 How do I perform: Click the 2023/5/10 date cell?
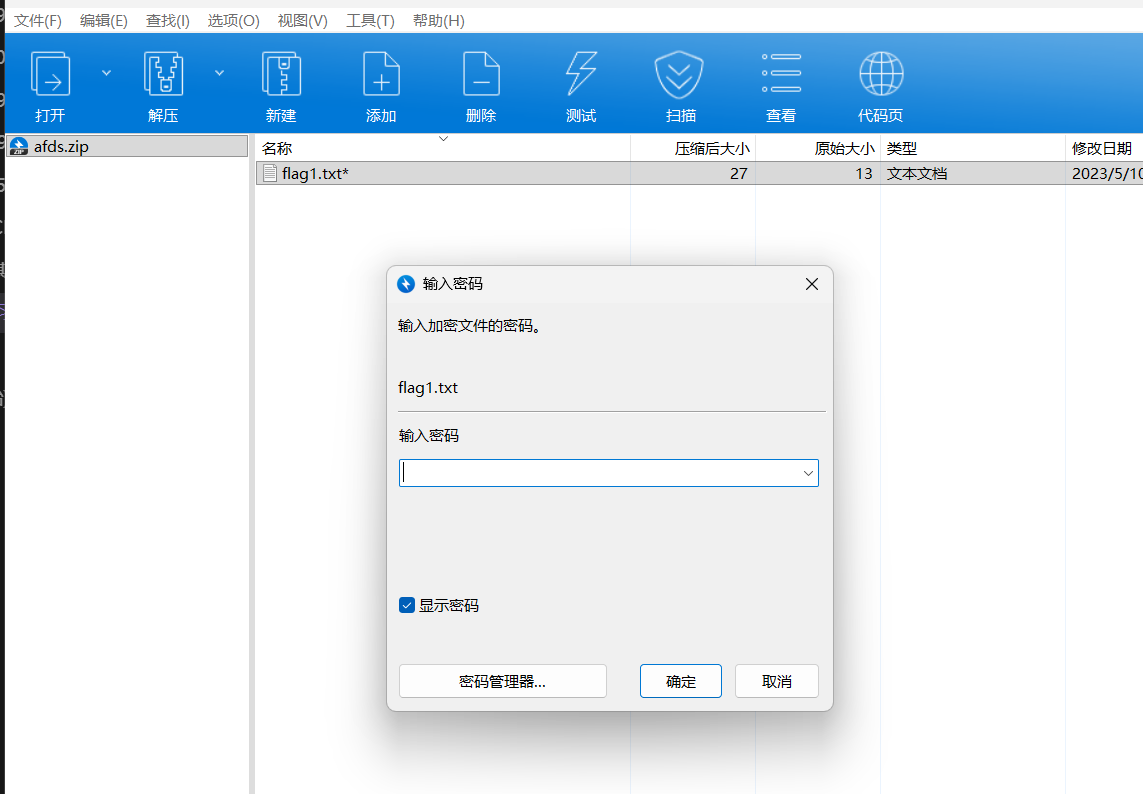(1107, 174)
